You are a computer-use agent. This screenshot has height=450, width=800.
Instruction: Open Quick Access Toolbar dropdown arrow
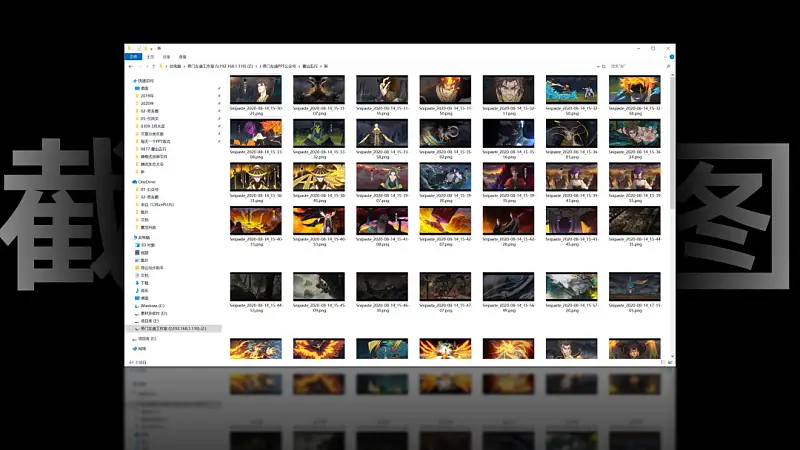[152, 48]
